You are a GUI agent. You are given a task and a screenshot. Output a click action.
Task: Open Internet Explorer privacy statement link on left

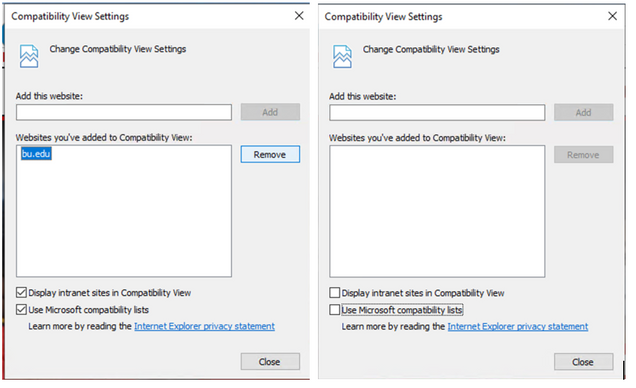[204, 326]
